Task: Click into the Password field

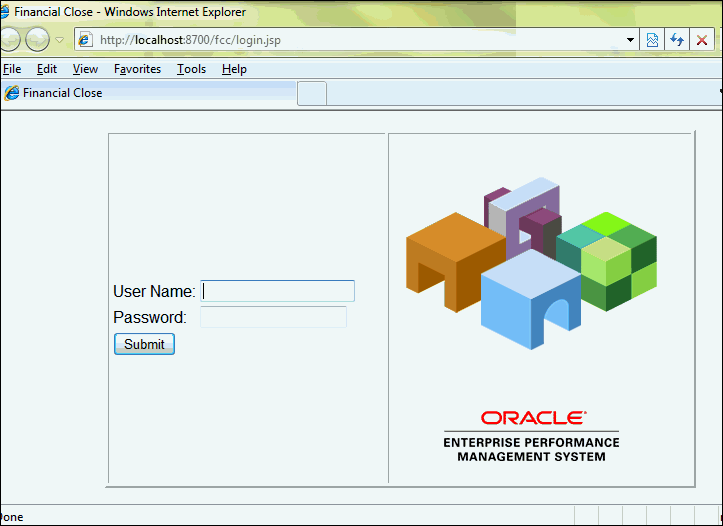Action: (273, 317)
